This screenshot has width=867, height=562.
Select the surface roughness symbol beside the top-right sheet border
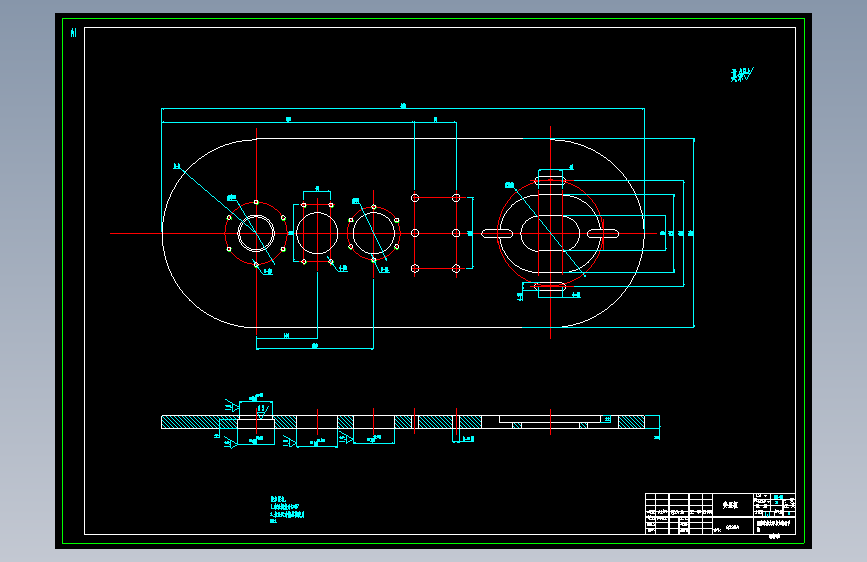pos(742,75)
